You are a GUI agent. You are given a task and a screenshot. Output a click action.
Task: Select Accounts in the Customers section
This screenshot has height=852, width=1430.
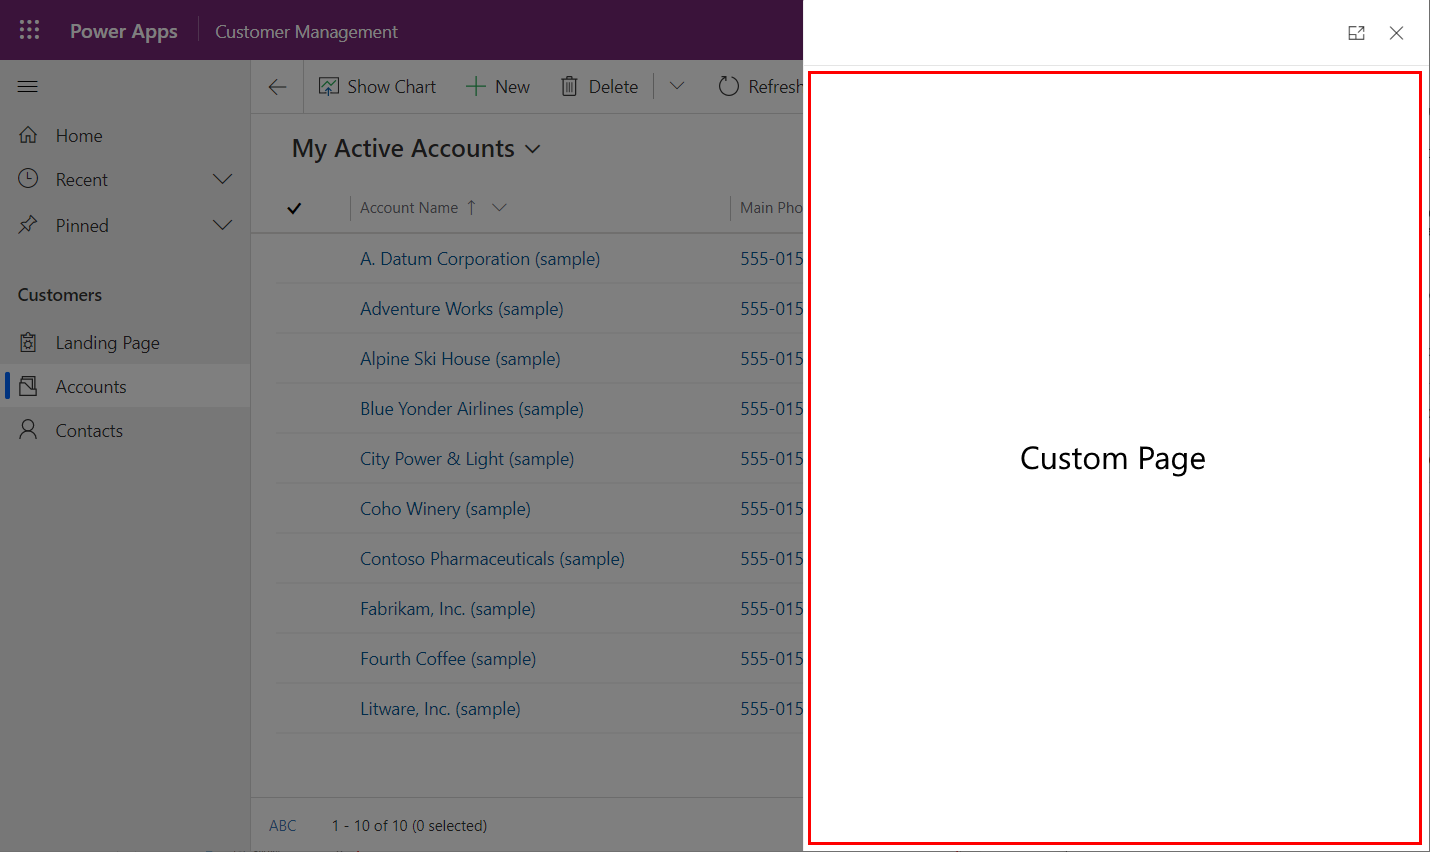(x=91, y=386)
